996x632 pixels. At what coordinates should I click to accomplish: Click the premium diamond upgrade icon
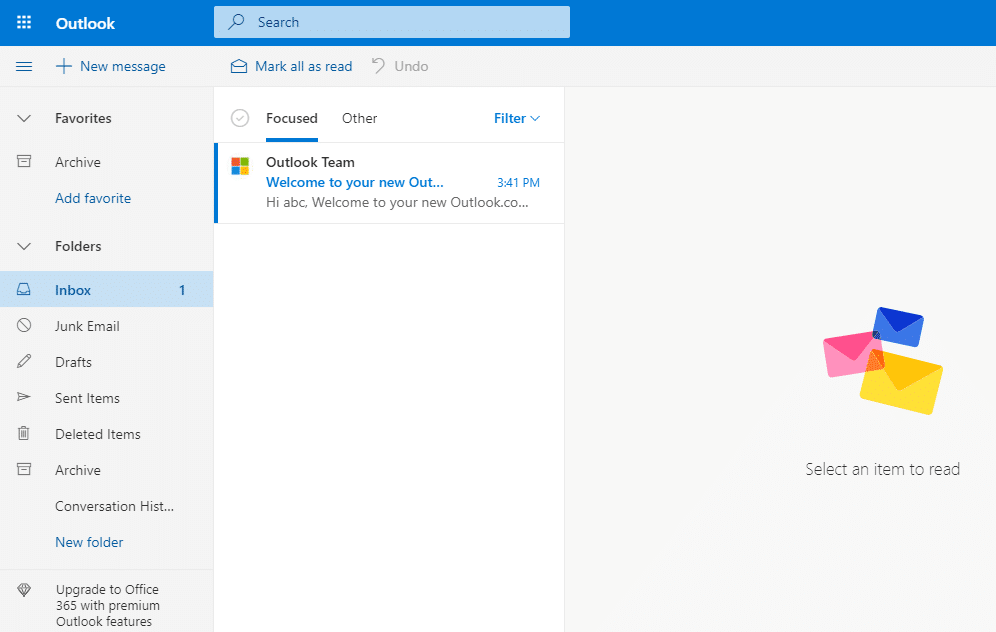(x=24, y=590)
